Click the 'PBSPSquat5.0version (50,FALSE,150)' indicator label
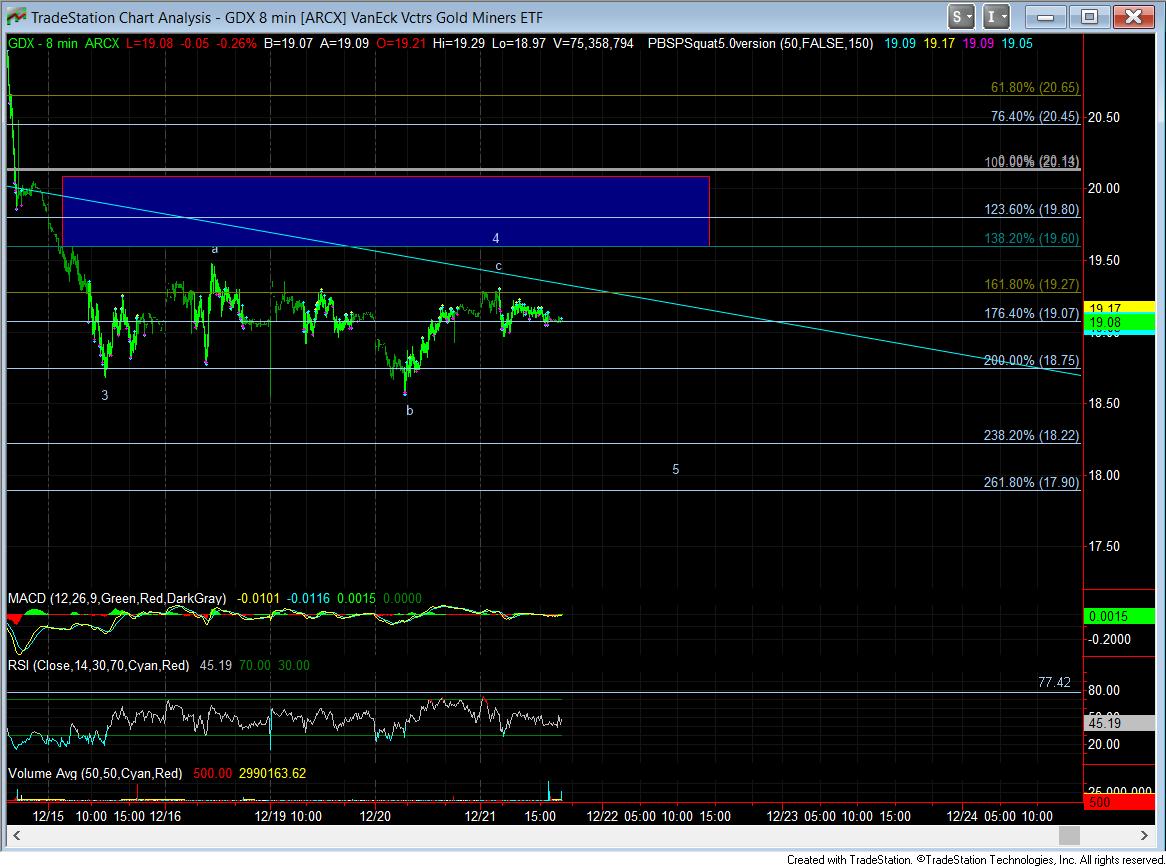This screenshot has height=866, width=1166. pos(760,44)
